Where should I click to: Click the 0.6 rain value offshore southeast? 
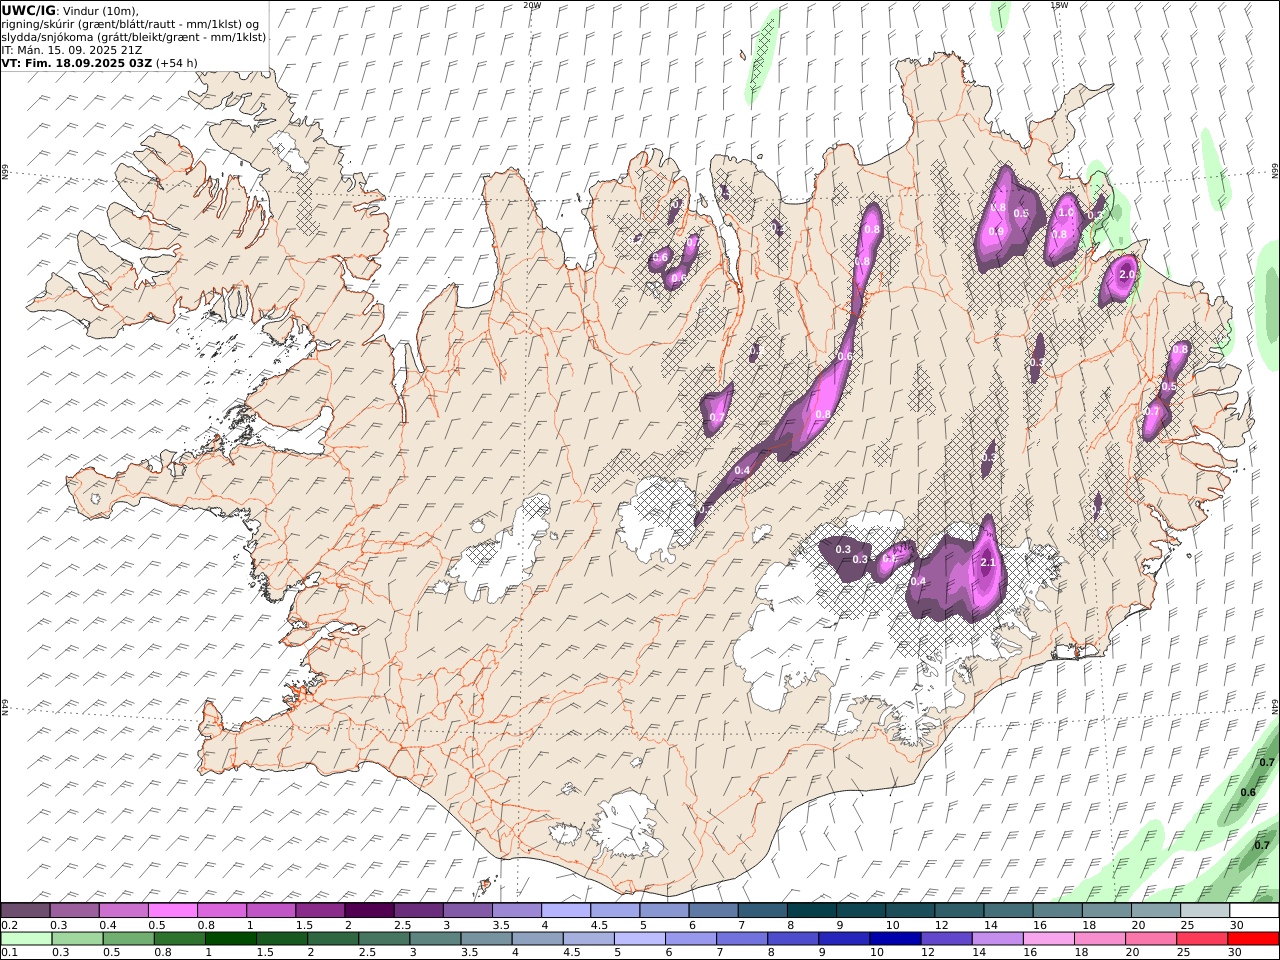coord(1248,792)
